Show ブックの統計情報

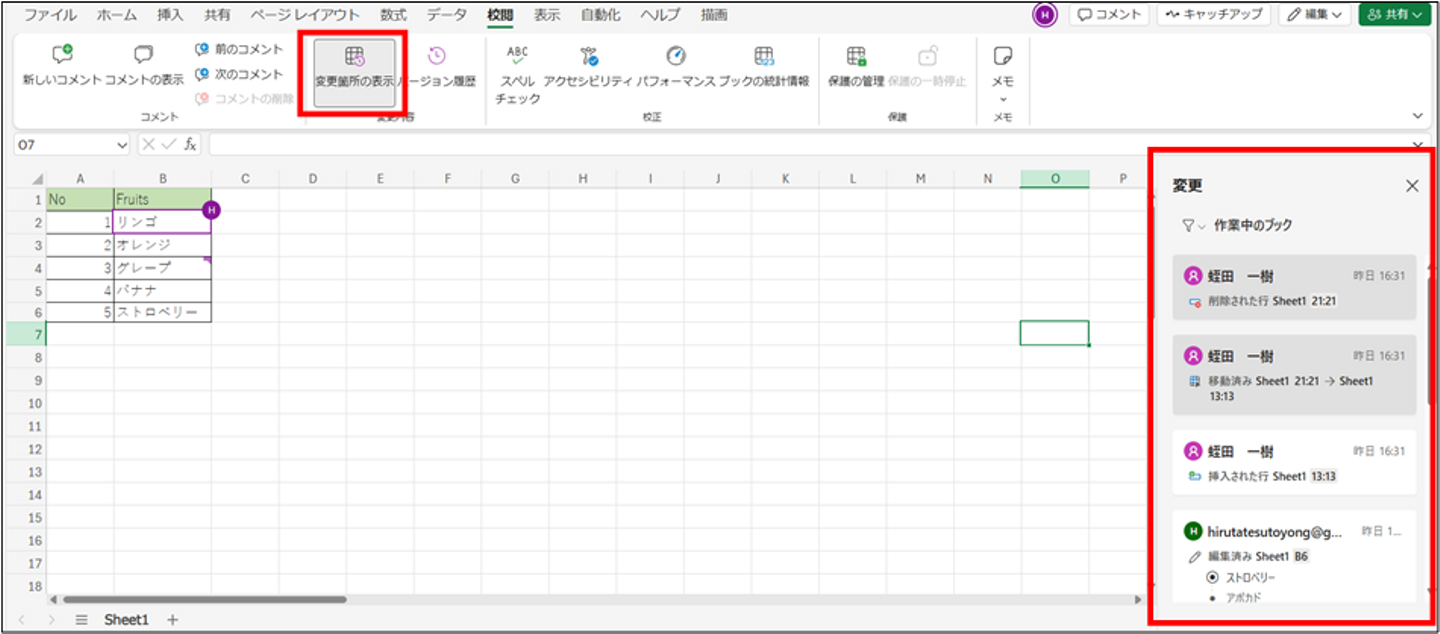pyautogui.click(x=764, y=66)
